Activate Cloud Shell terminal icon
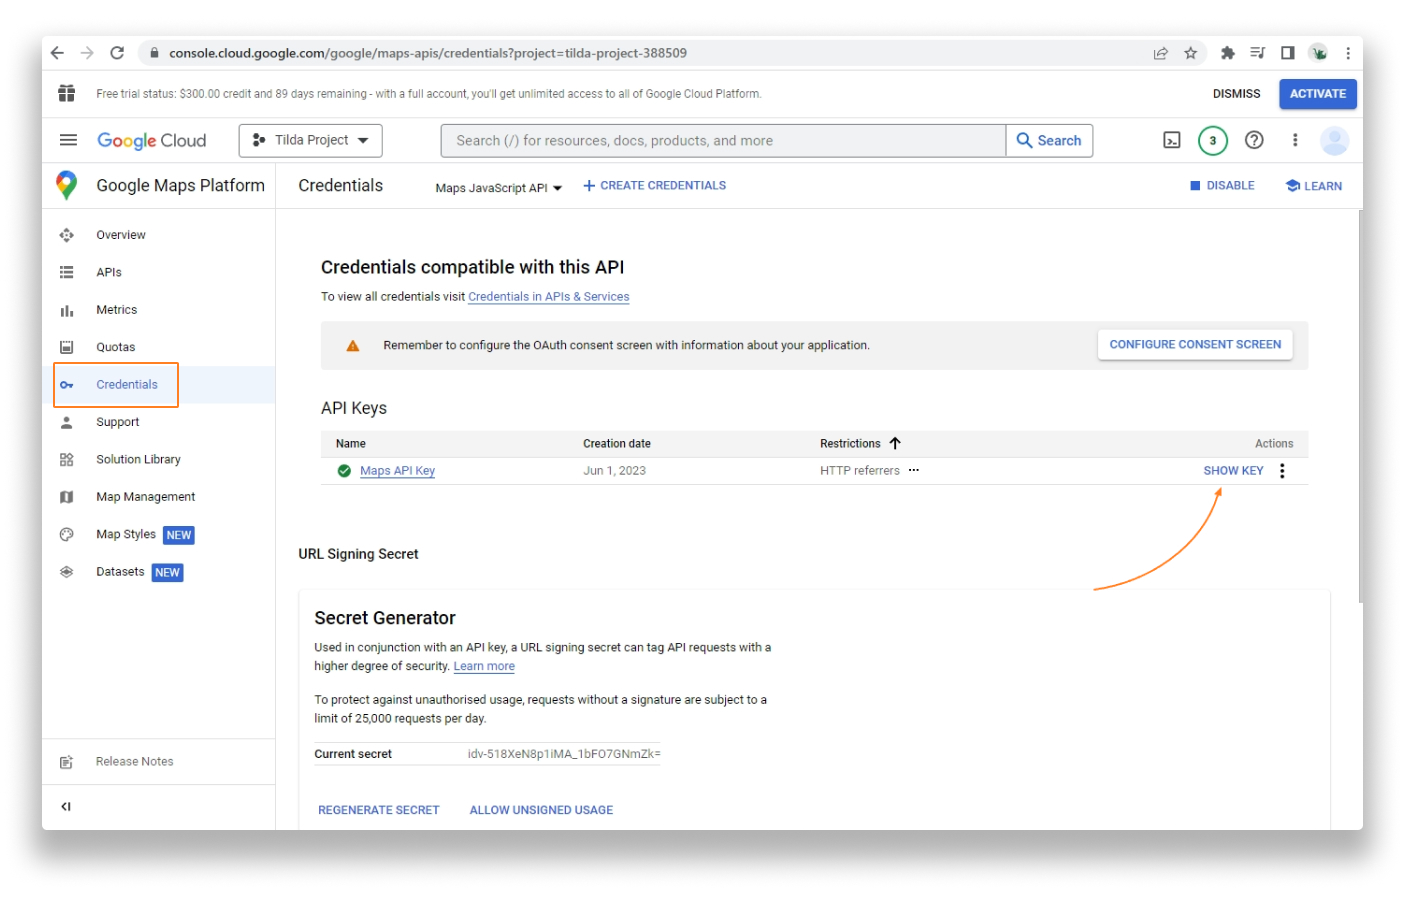 (1172, 141)
